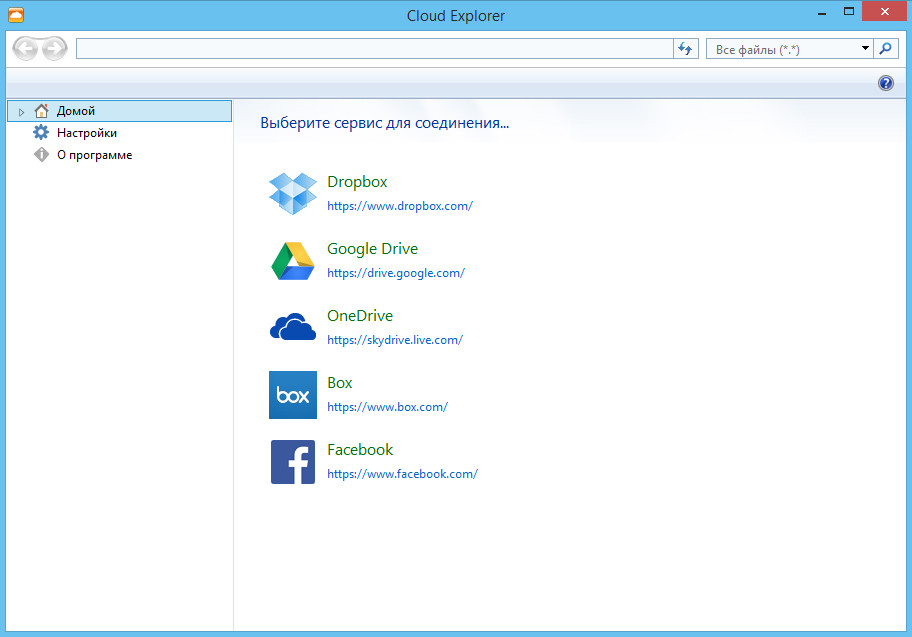Click the Dropbox logo icon
Viewport: 912px width, 637px height.
click(x=293, y=194)
